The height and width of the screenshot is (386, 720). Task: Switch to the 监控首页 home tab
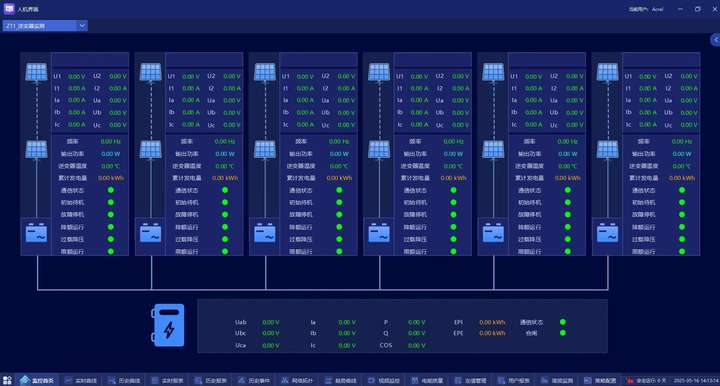pos(37,380)
